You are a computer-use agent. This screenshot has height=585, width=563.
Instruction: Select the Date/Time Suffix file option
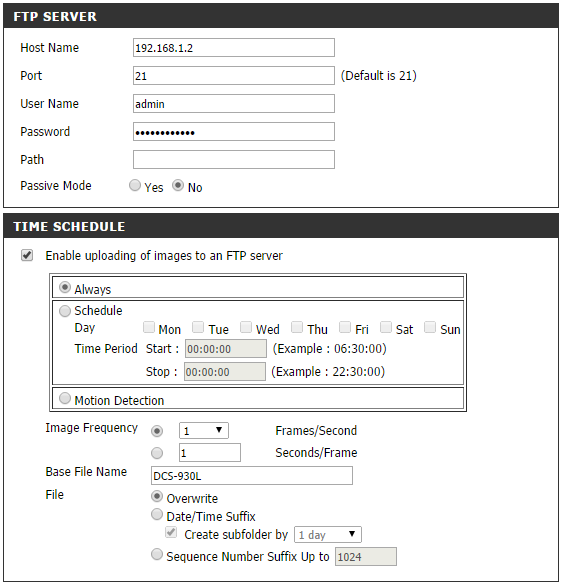(x=157, y=514)
